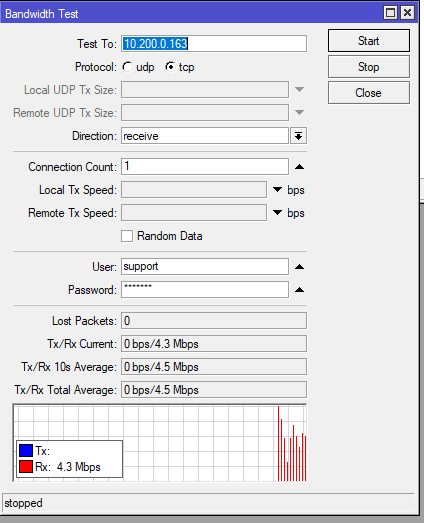Image resolution: width=424 pixels, height=523 pixels.
Task: Click the Remote Tx Speed field
Action: coord(194,212)
